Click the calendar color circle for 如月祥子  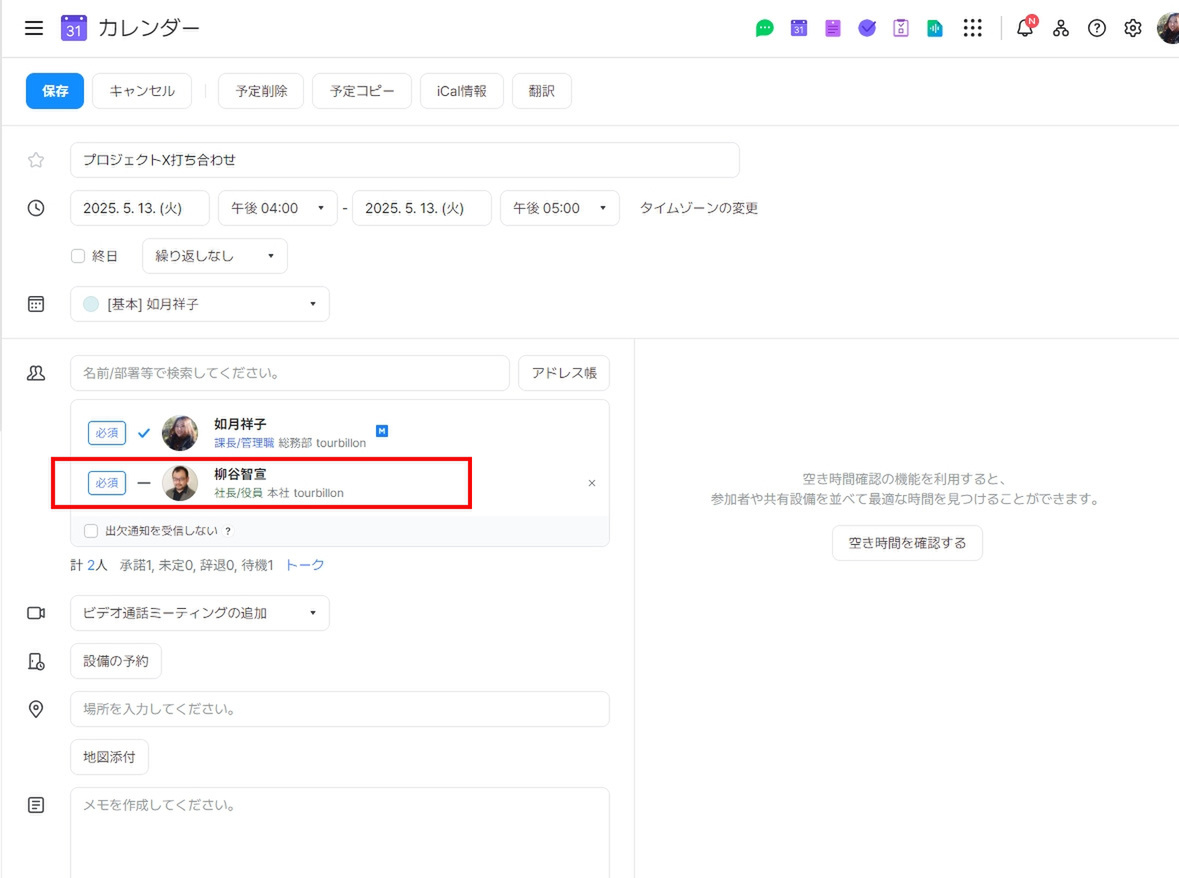point(91,304)
